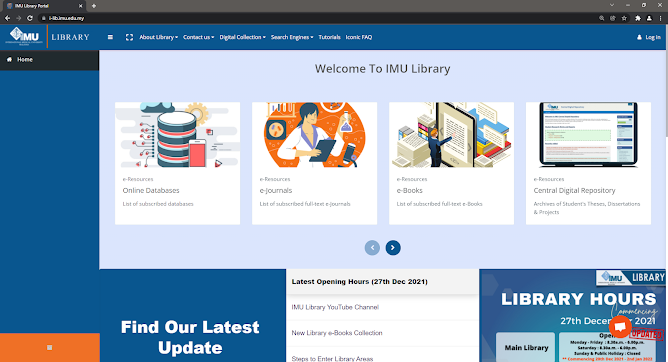Click the e-Journals scientist illustration
The image size is (668, 362).
click(314, 135)
